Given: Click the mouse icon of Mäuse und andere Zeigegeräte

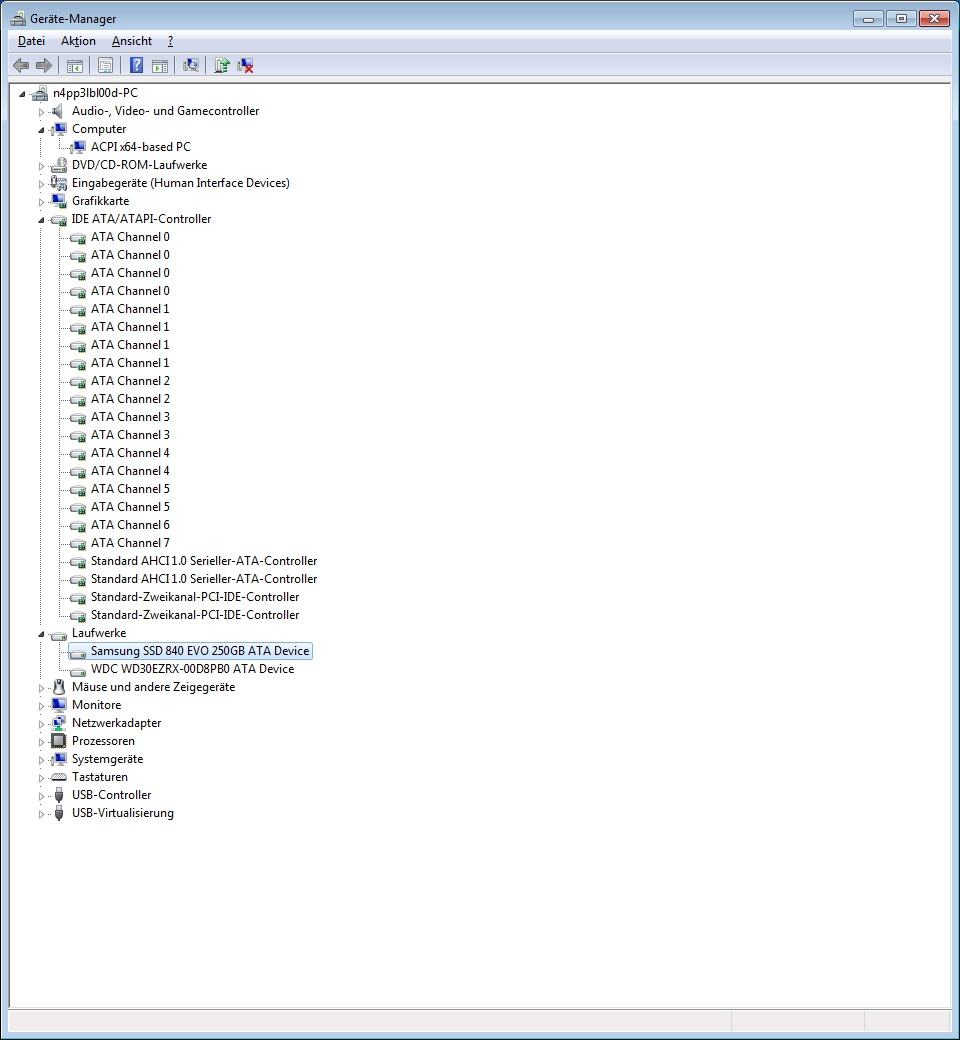Looking at the screenshot, I should click(58, 686).
